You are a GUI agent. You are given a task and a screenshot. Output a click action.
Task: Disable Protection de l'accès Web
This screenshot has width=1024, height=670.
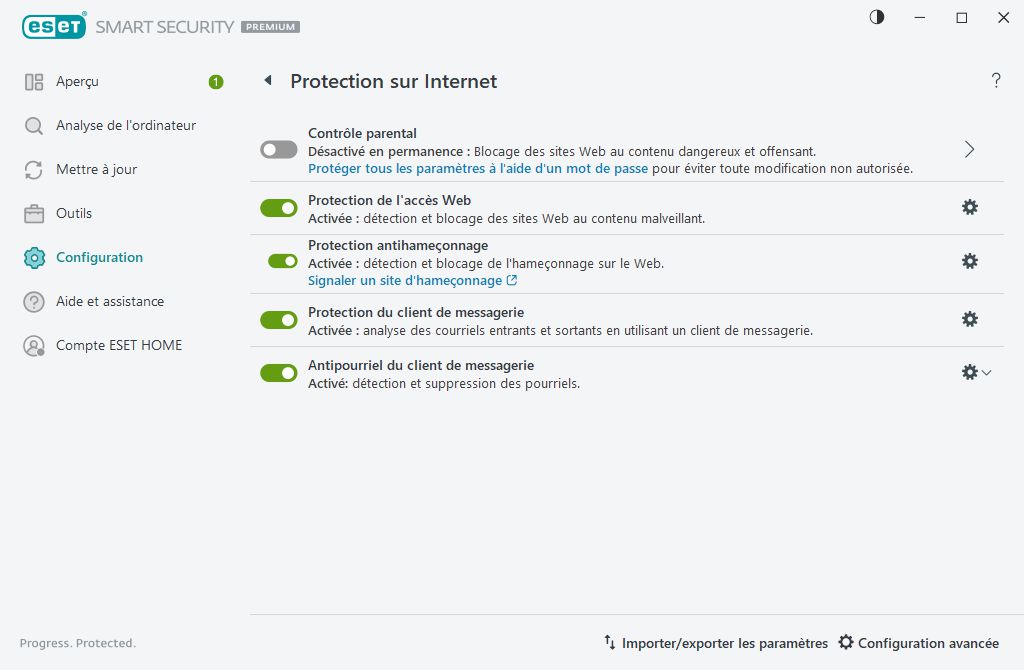click(279, 207)
